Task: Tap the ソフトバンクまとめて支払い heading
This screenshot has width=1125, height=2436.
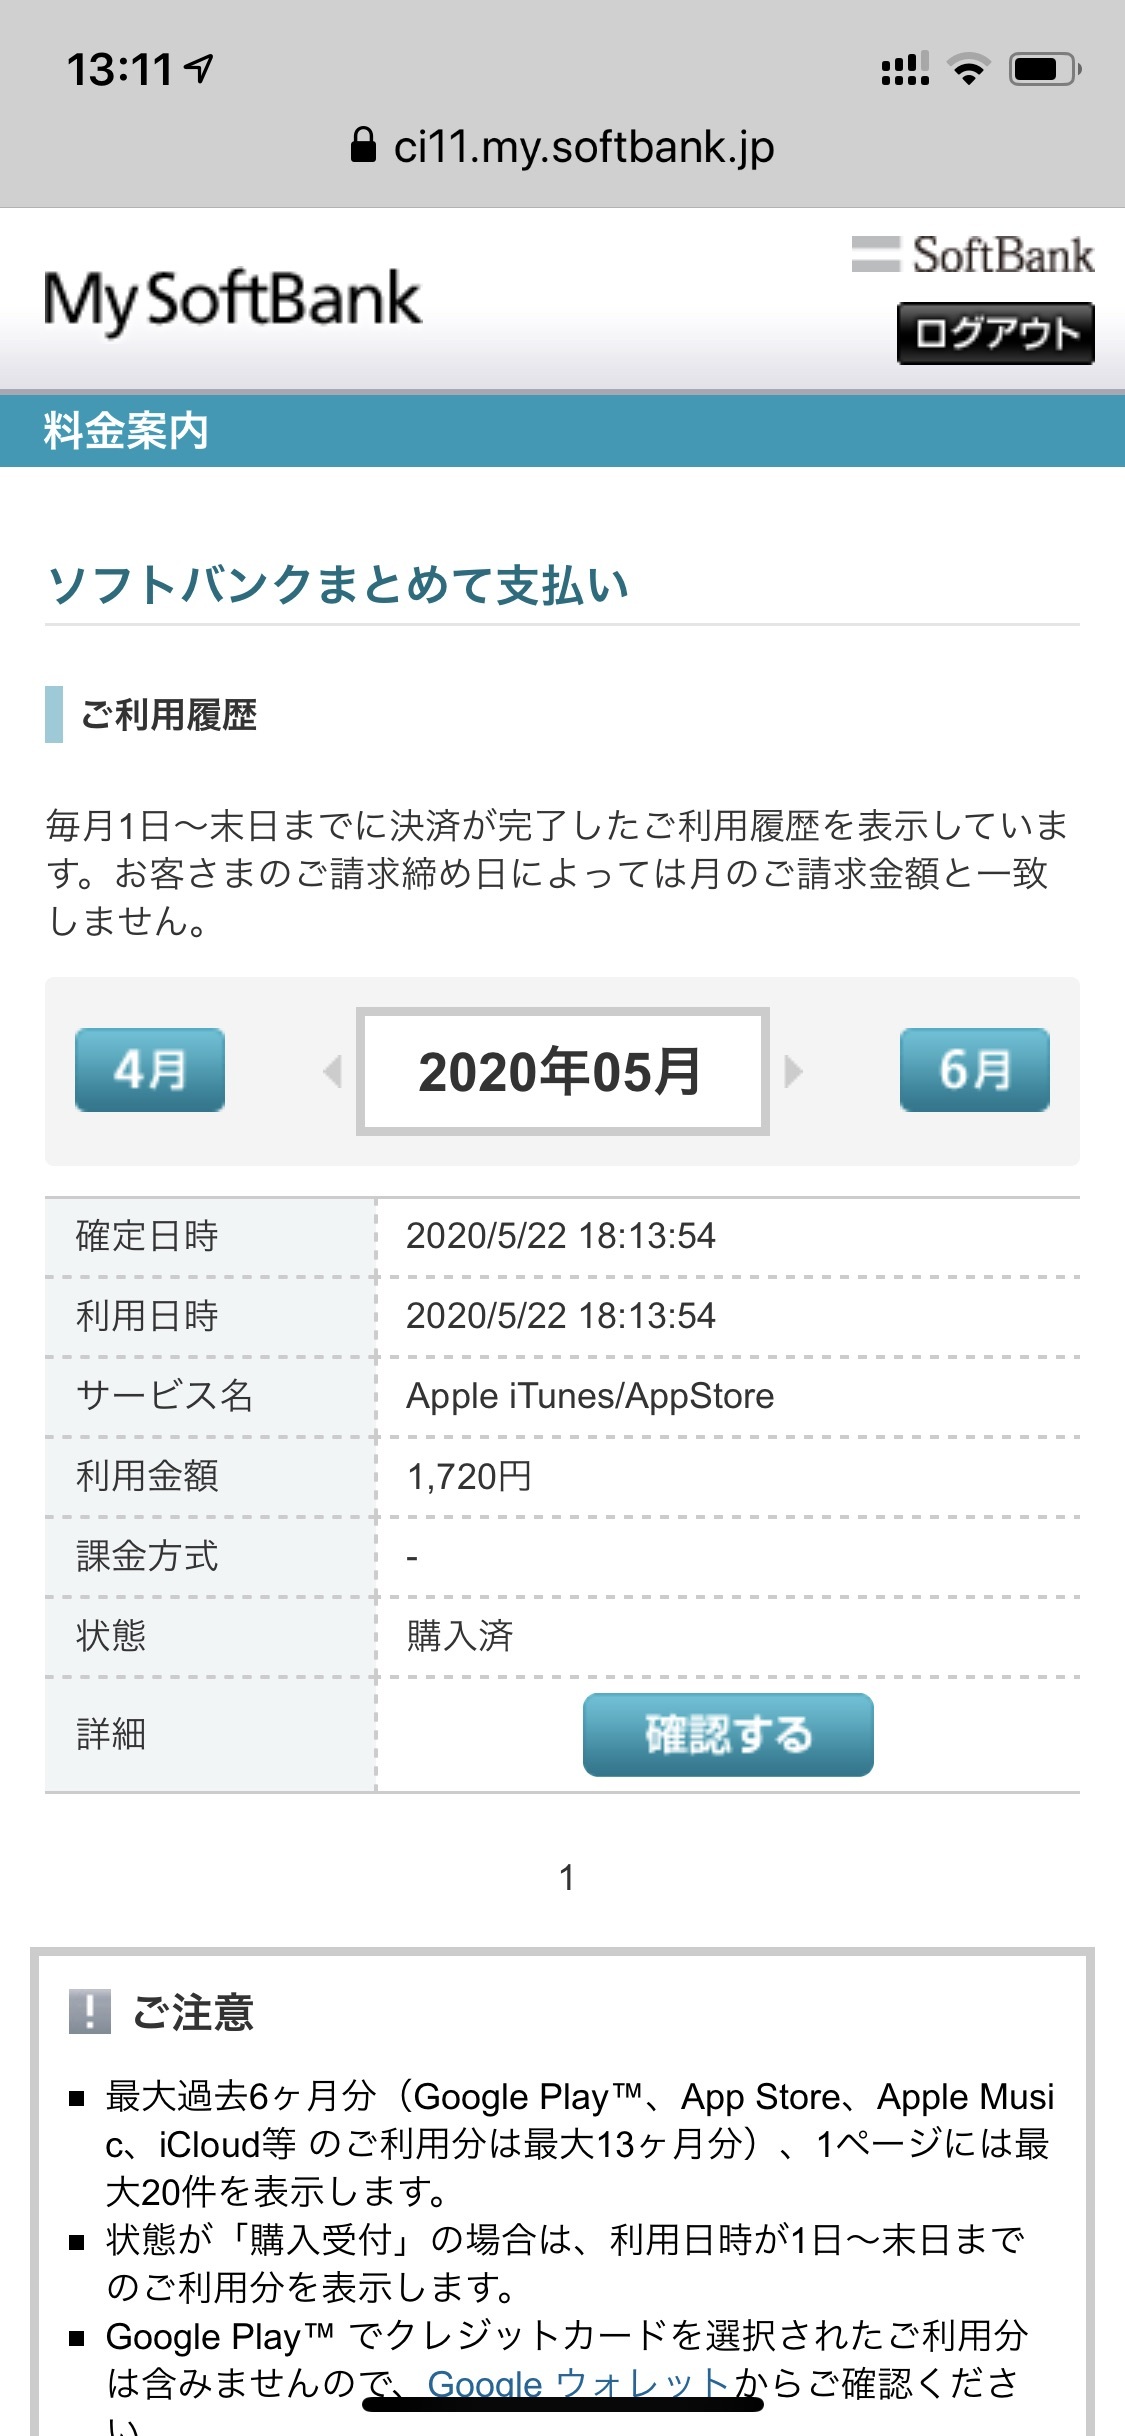Action: pos(338,585)
